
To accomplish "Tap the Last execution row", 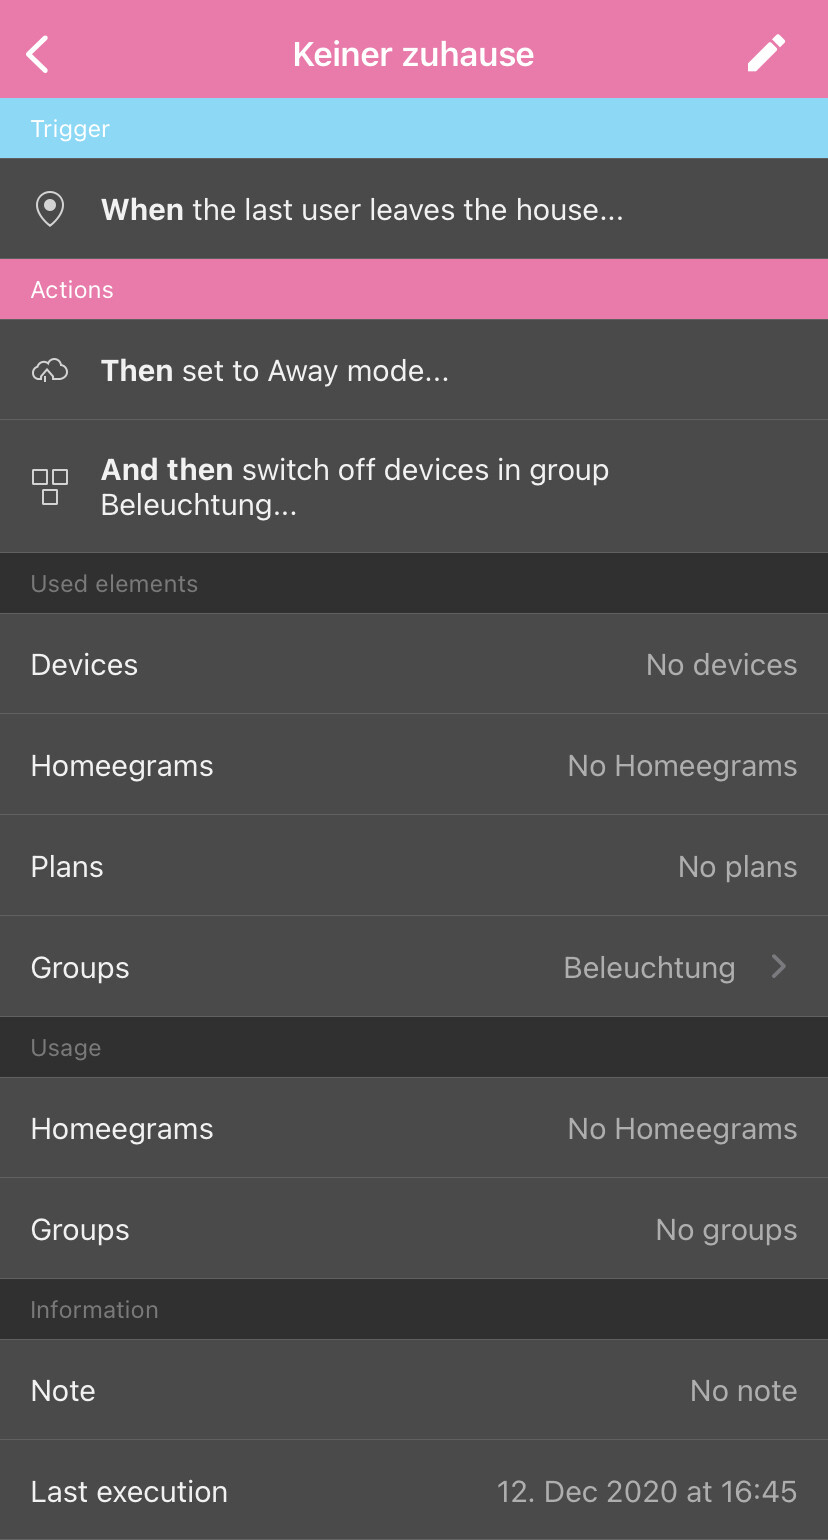I will click(x=414, y=1490).
